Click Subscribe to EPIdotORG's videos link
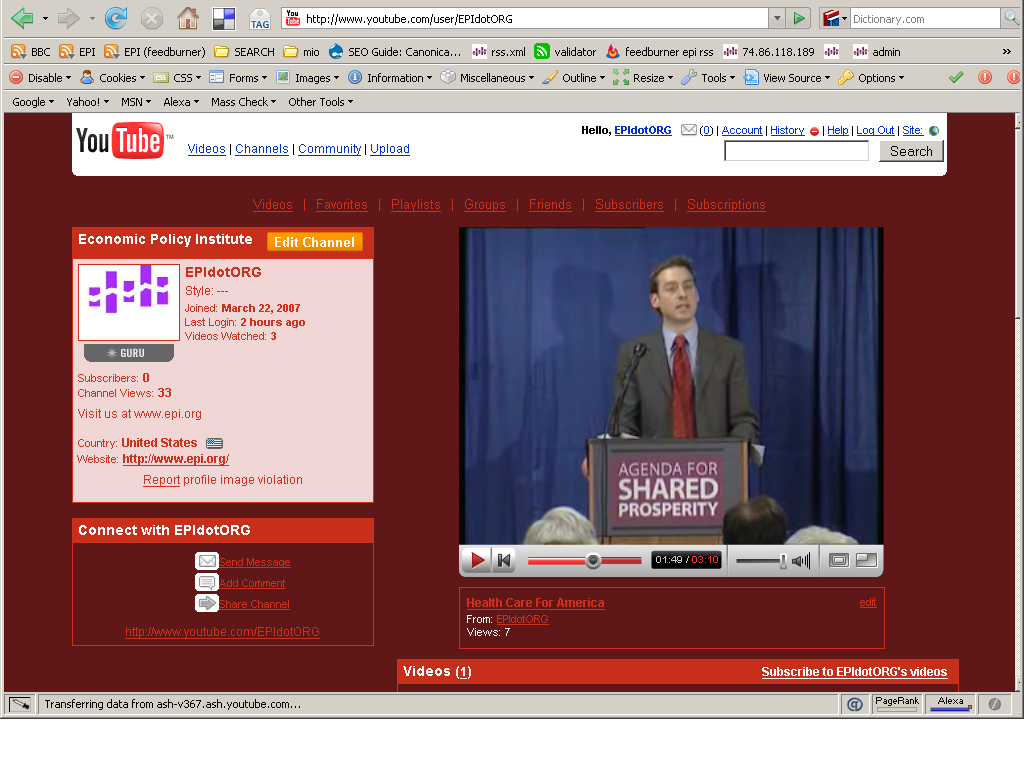The image size is (1024, 768). pos(854,671)
